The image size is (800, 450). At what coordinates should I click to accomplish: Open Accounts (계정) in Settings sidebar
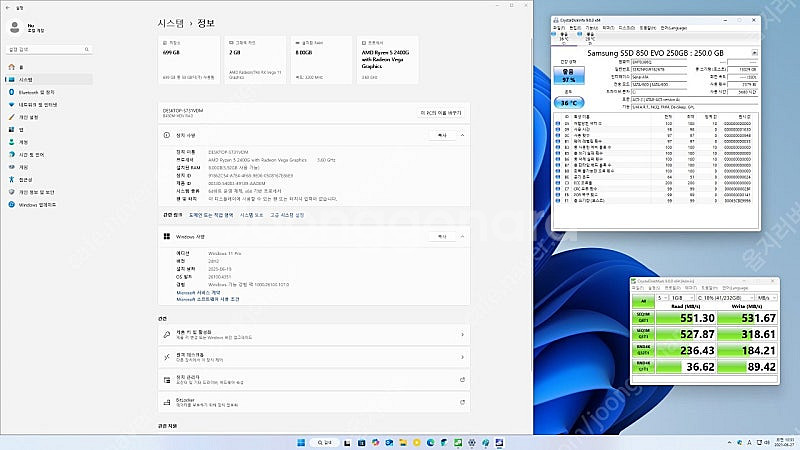point(48,142)
